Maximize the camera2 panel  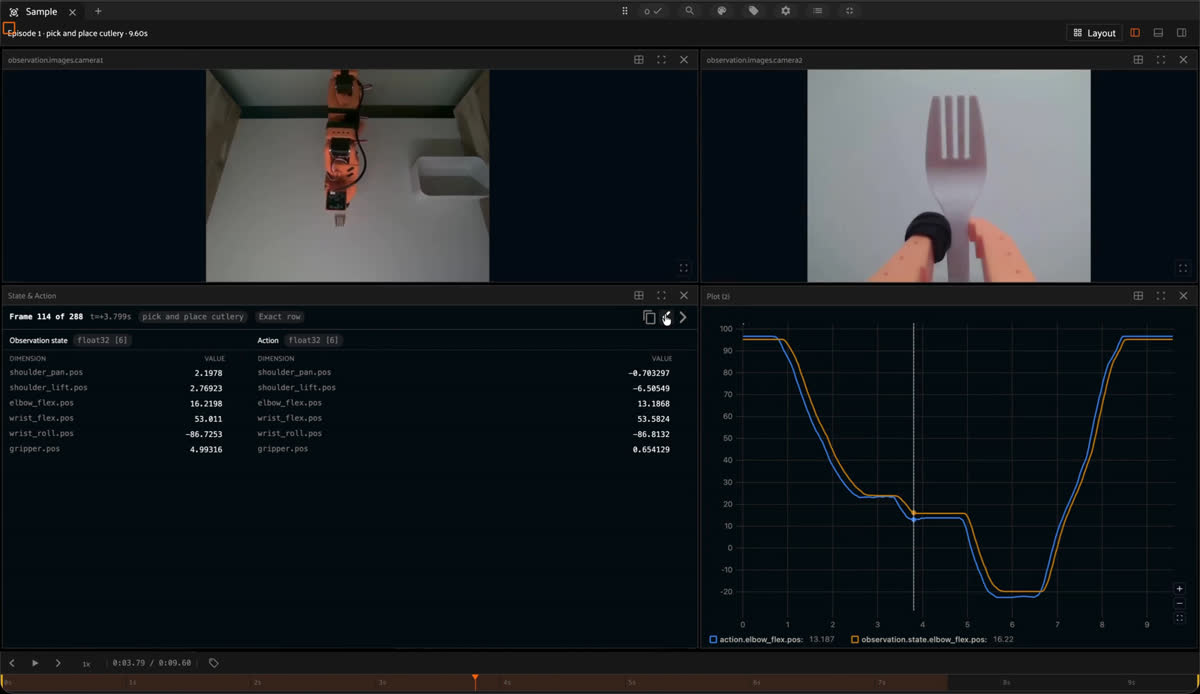1161,60
